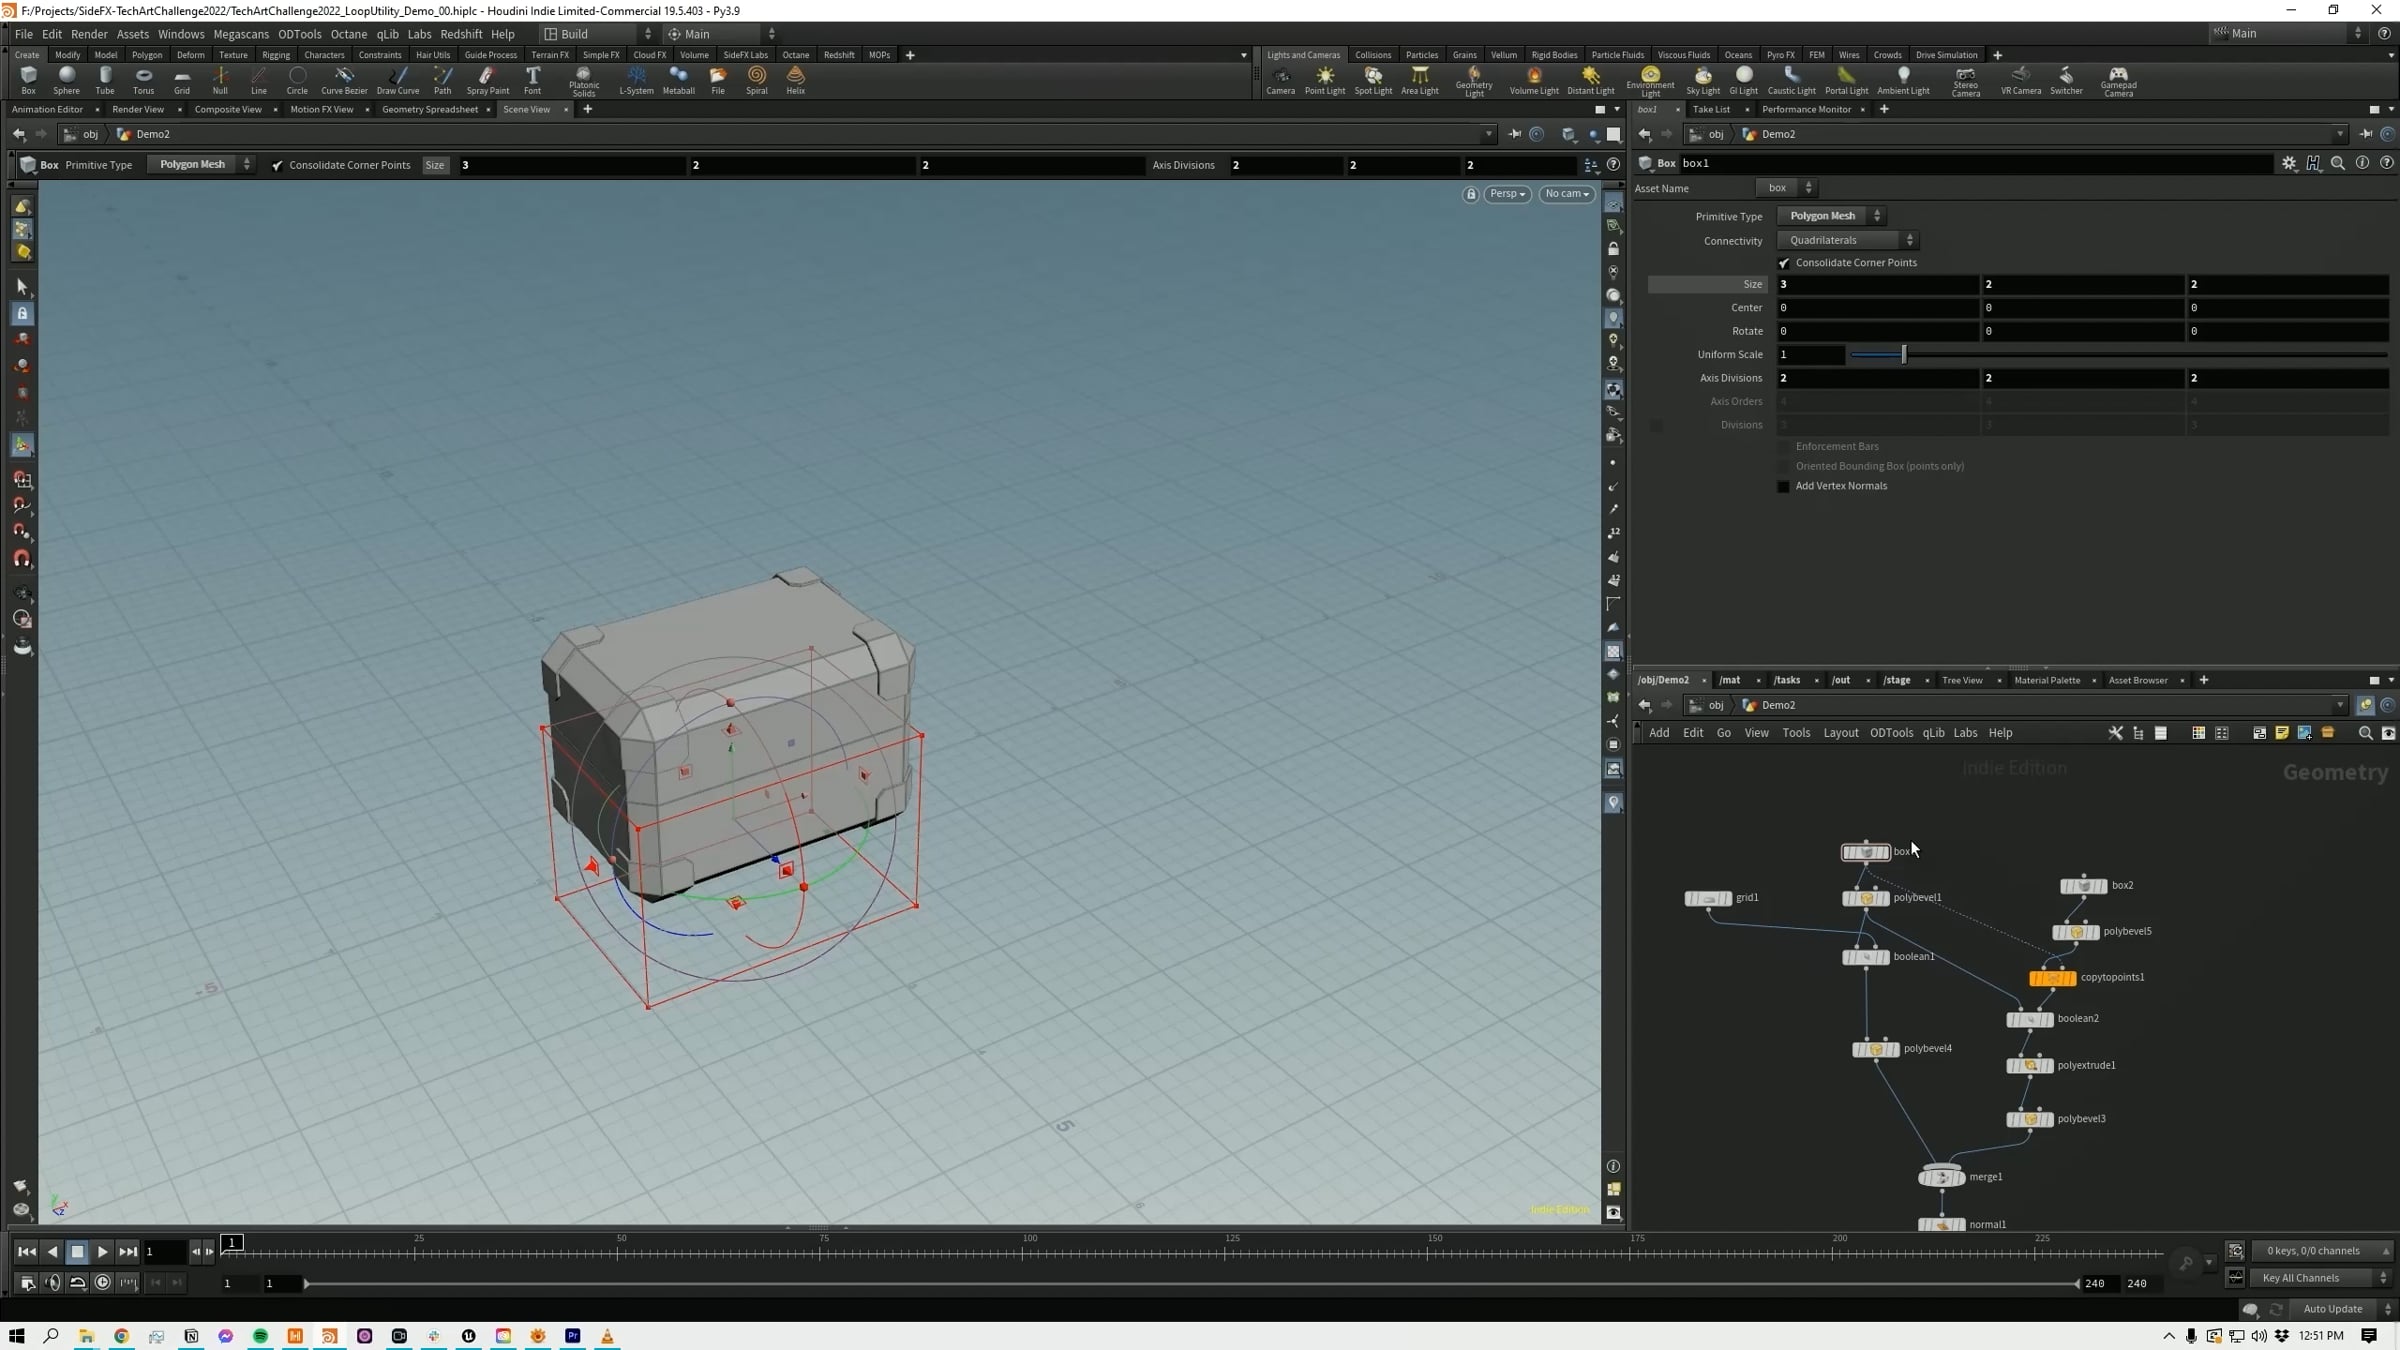Toggle Consolidate Corner Points in parameter pane
This screenshot has width=2400, height=1350.
click(1784, 263)
